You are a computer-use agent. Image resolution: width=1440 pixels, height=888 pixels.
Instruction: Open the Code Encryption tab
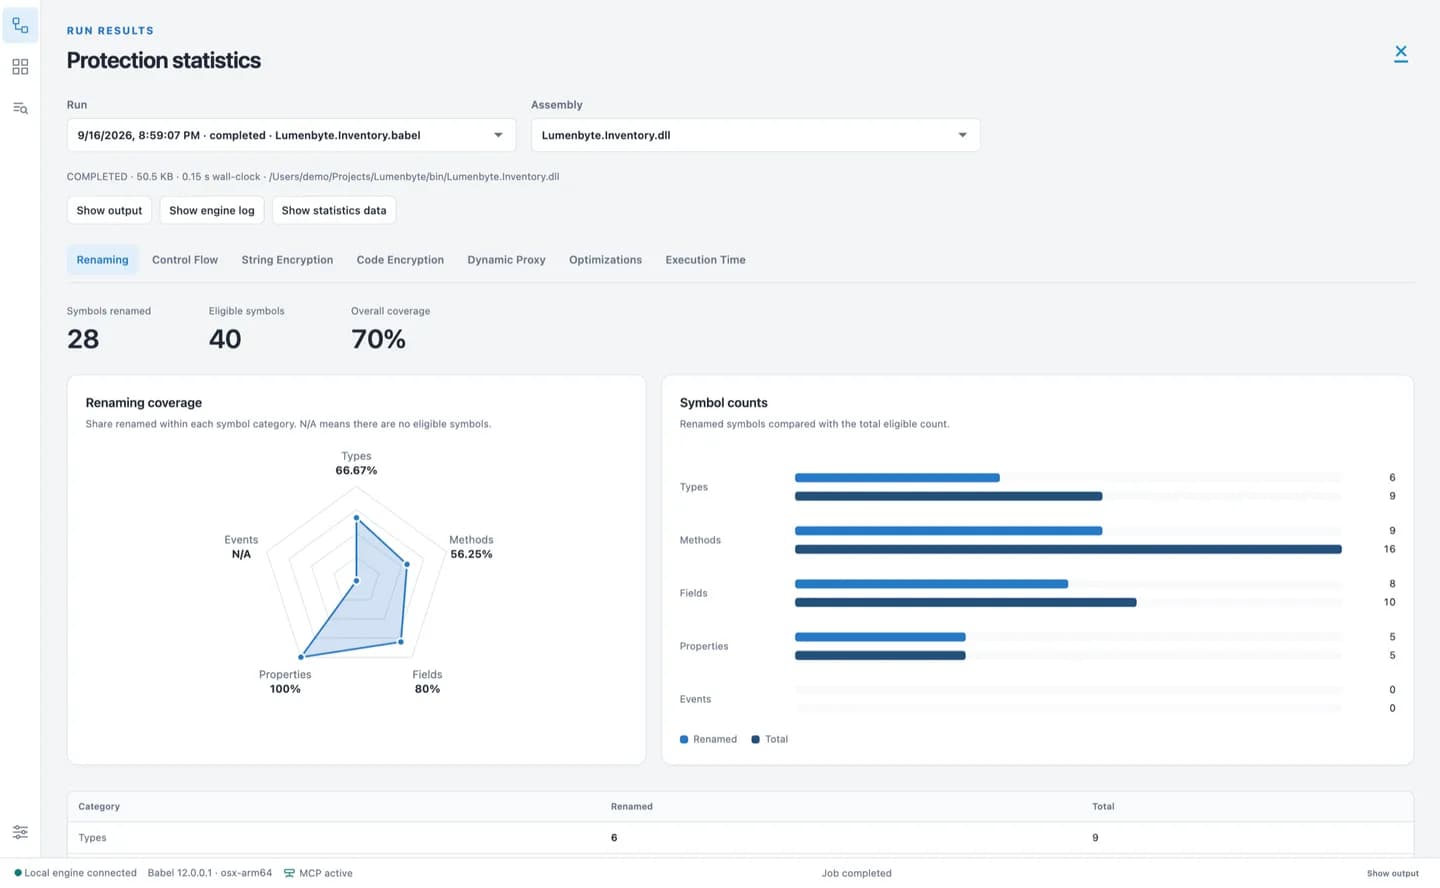click(400, 260)
